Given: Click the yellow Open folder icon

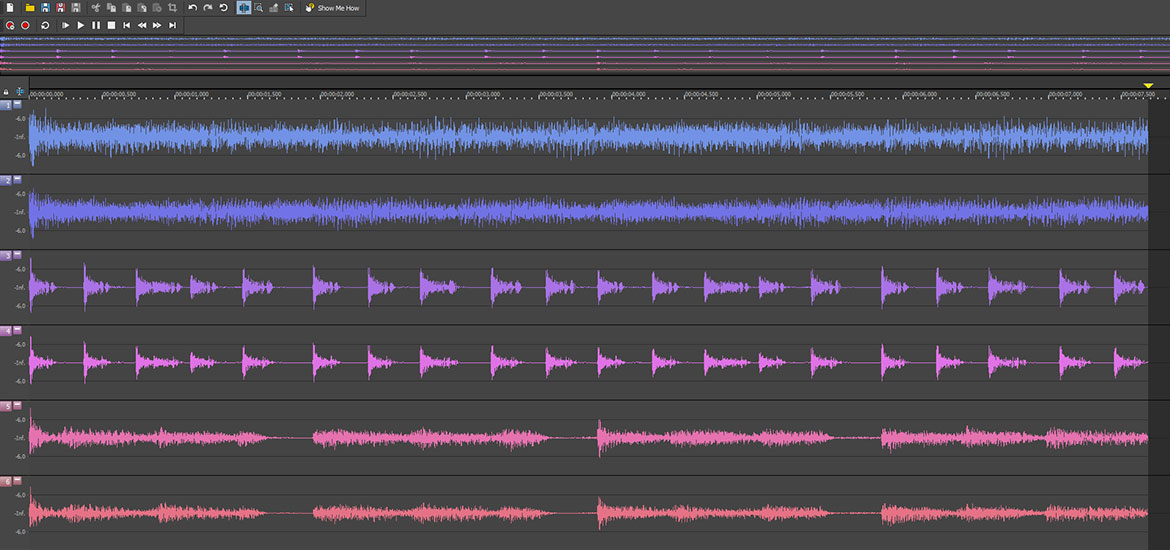Looking at the screenshot, I should point(30,8).
